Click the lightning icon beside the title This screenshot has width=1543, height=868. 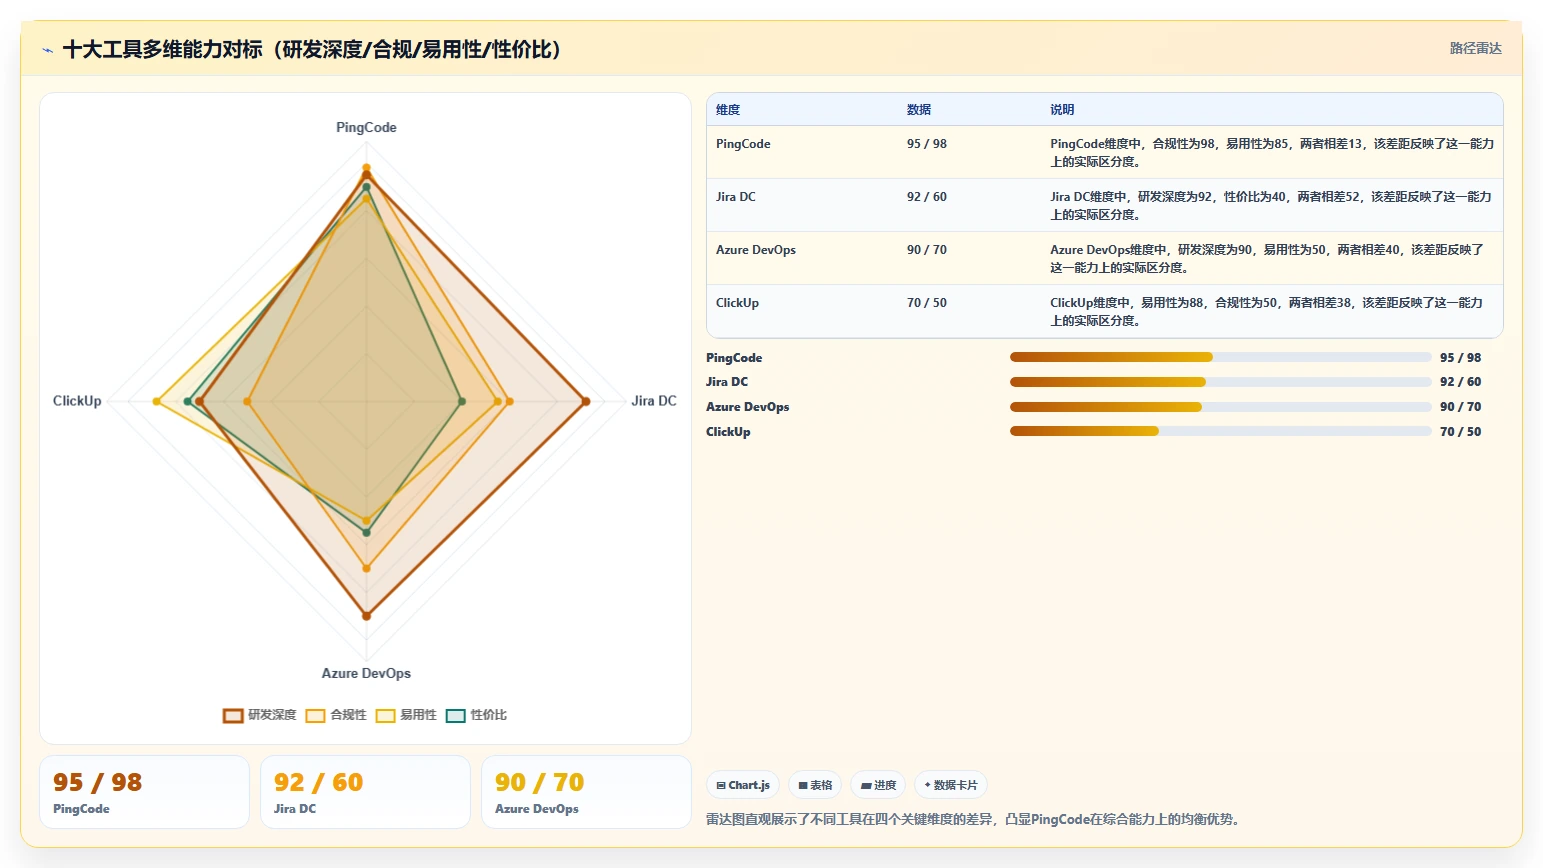tap(47, 49)
